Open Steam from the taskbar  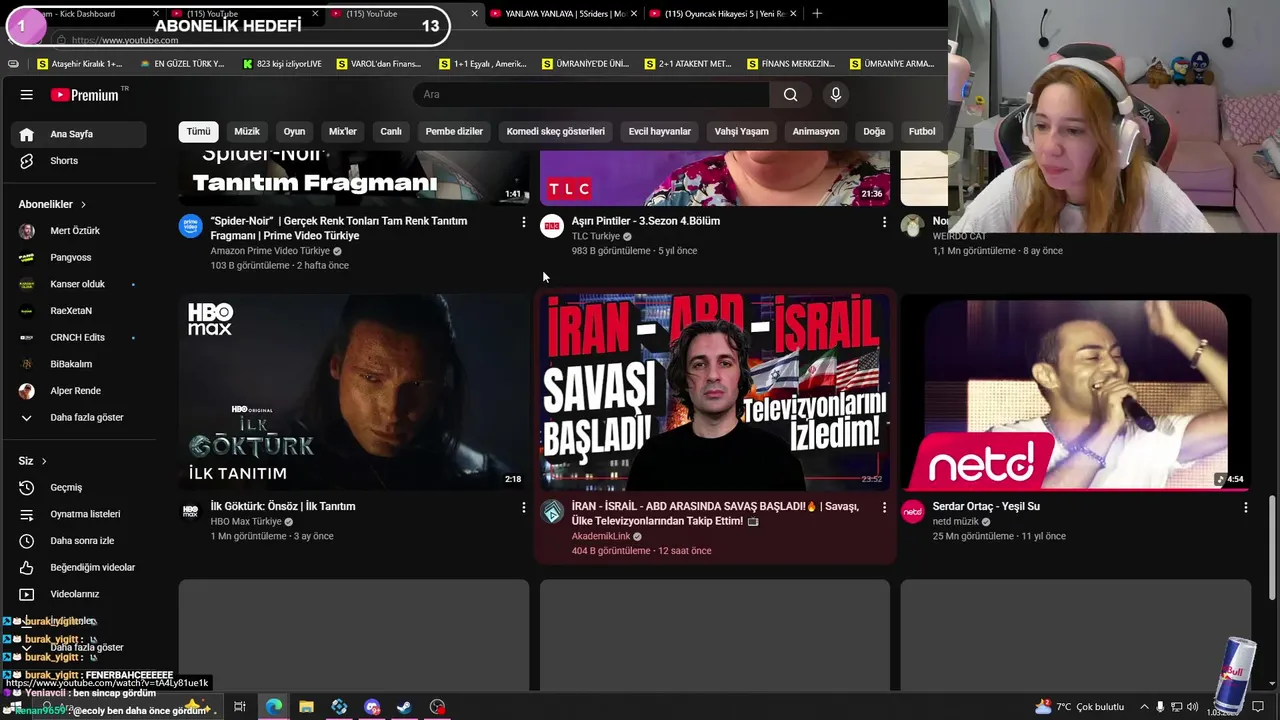[404, 707]
